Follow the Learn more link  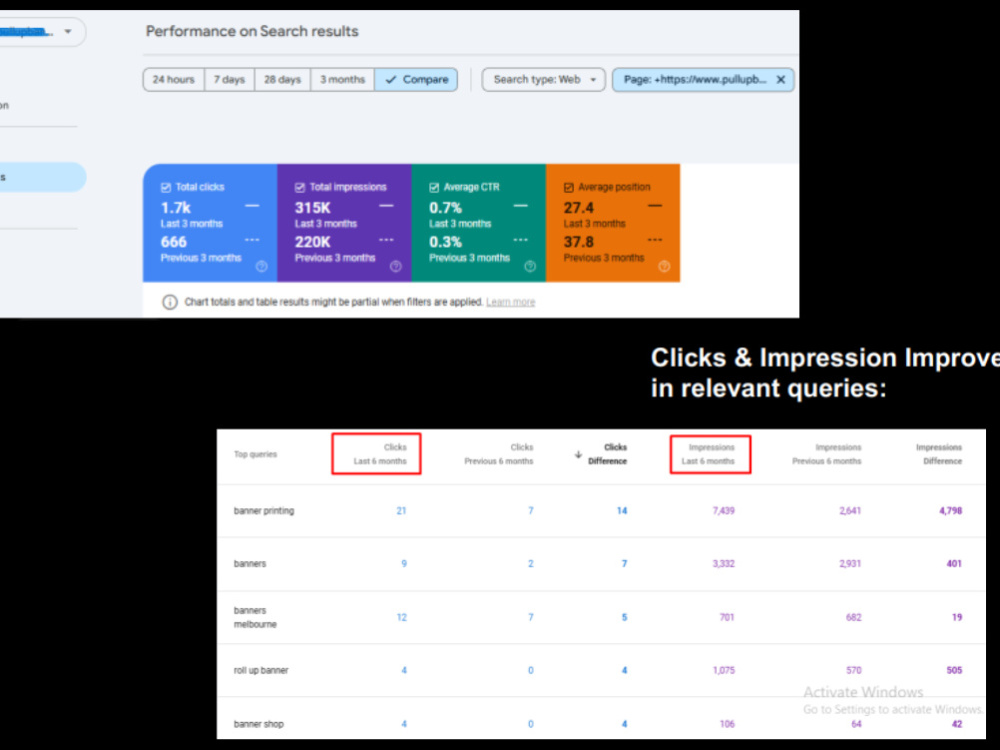(x=510, y=302)
